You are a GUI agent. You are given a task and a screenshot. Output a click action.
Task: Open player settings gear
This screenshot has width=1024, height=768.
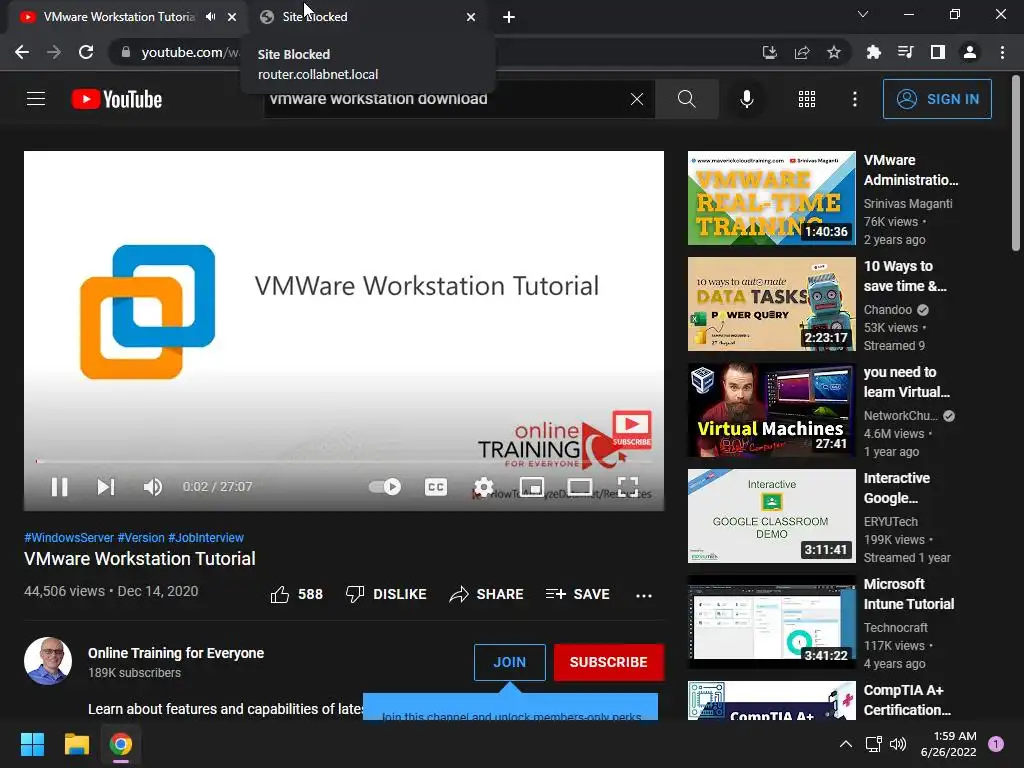(483, 487)
